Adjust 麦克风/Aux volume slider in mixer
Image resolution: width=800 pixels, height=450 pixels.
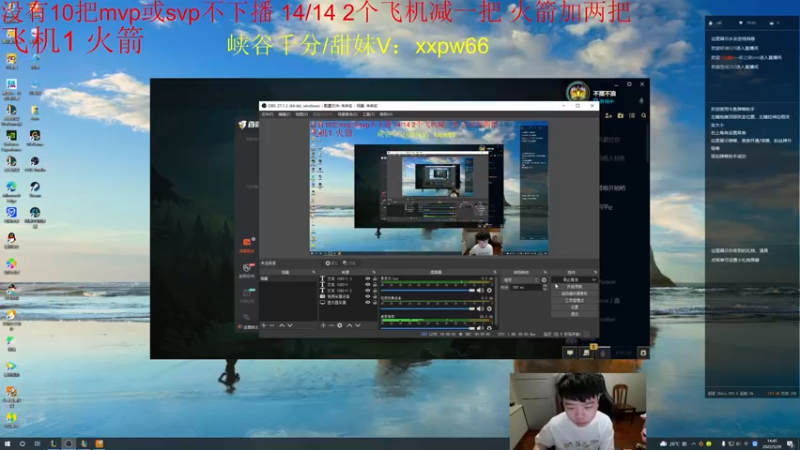428,290
